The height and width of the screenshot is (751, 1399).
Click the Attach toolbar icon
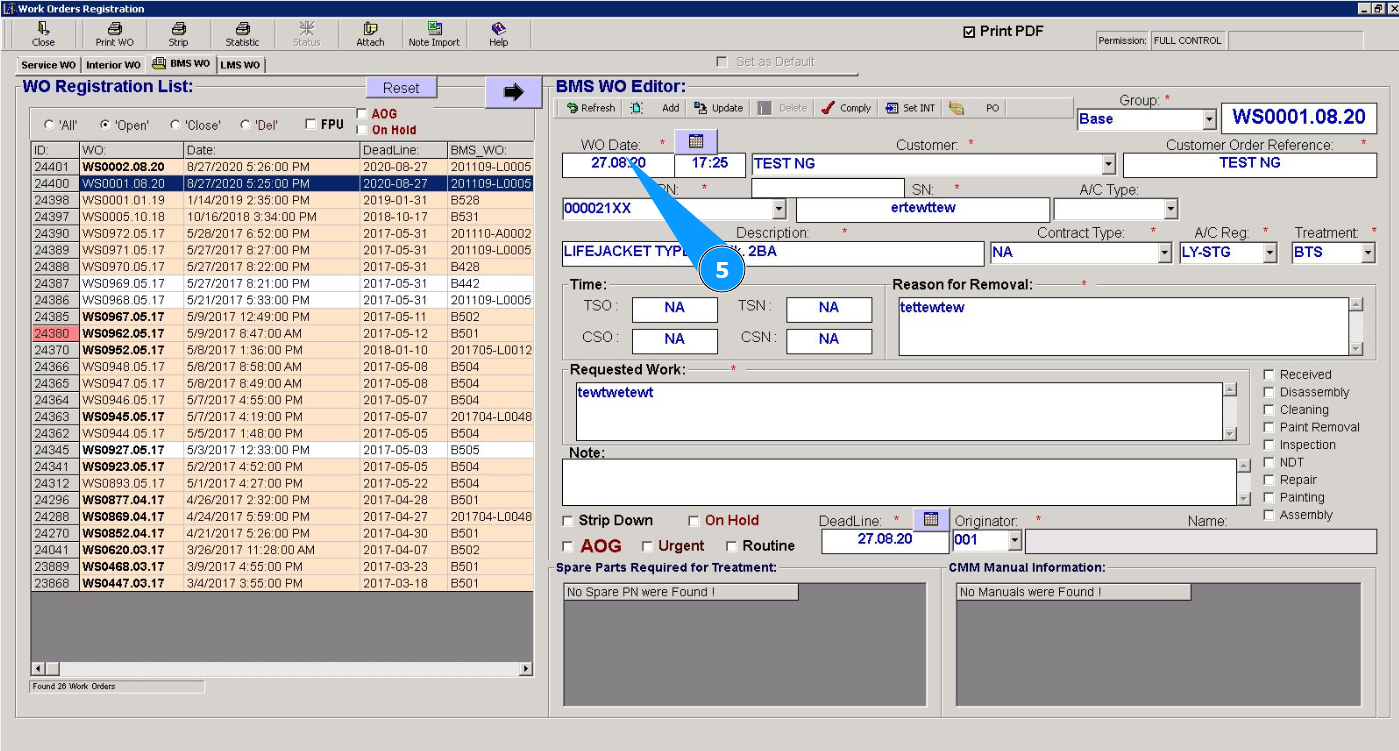(x=370, y=34)
